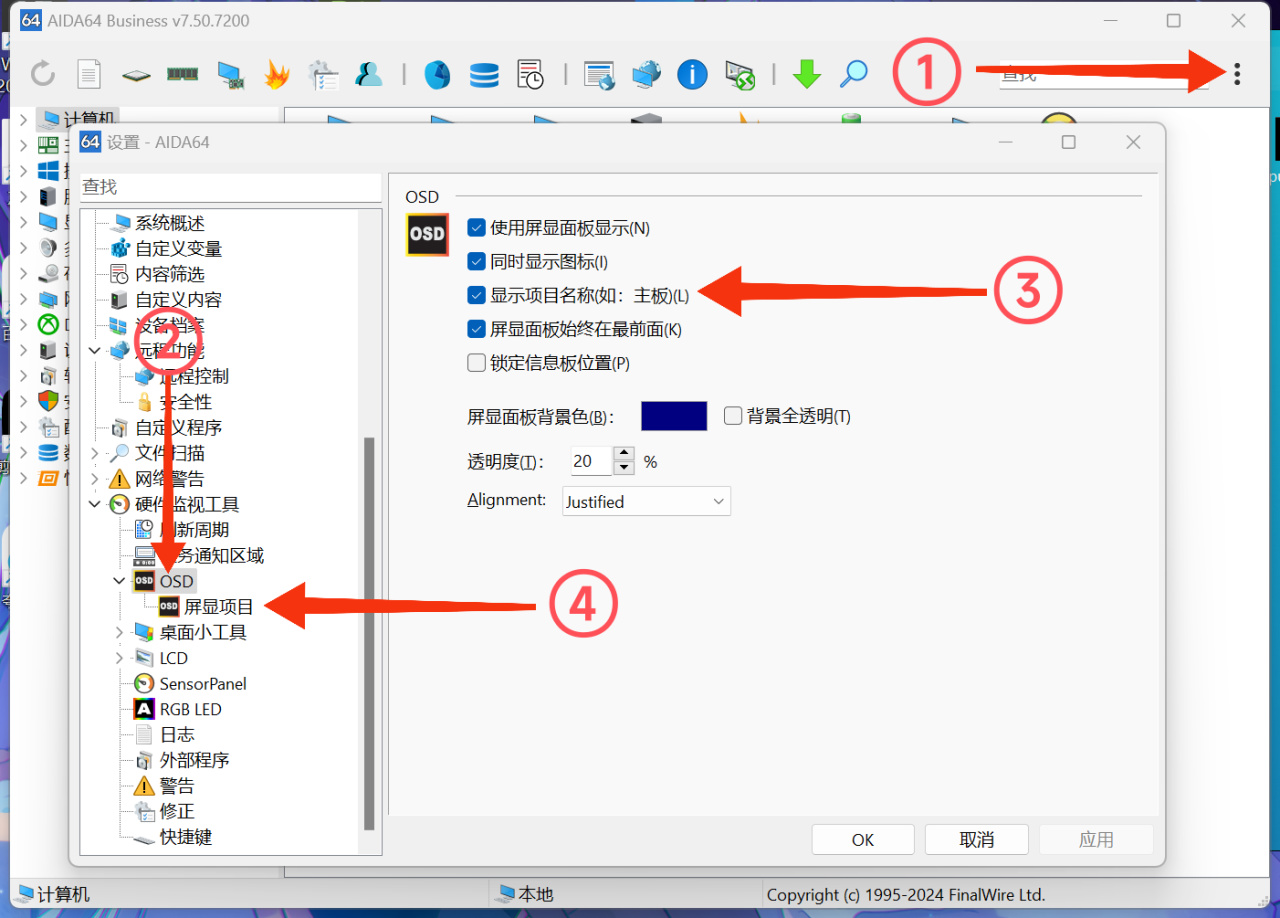Toggle 屏显面板始终在最前面(K) checkbox

(476, 329)
